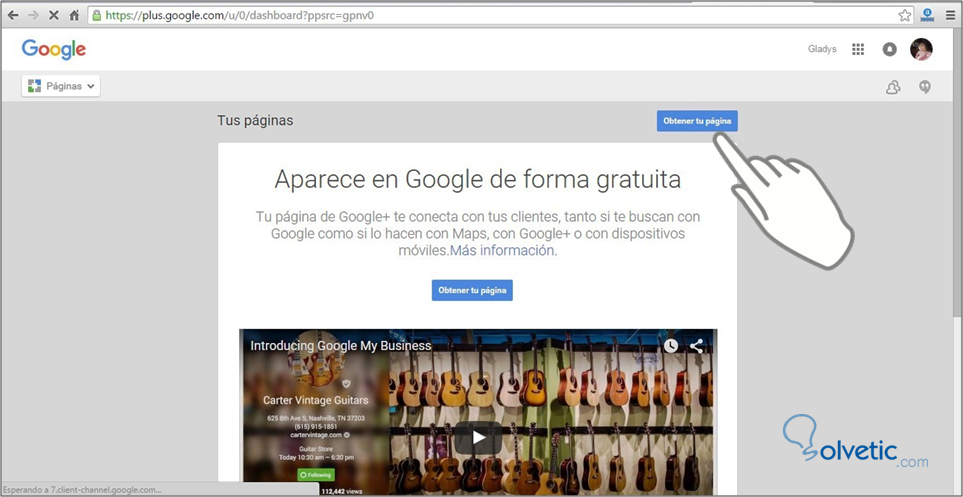Click the browser forward arrow
Image resolution: width=963 pixels, height=497 pixels.
33,15
